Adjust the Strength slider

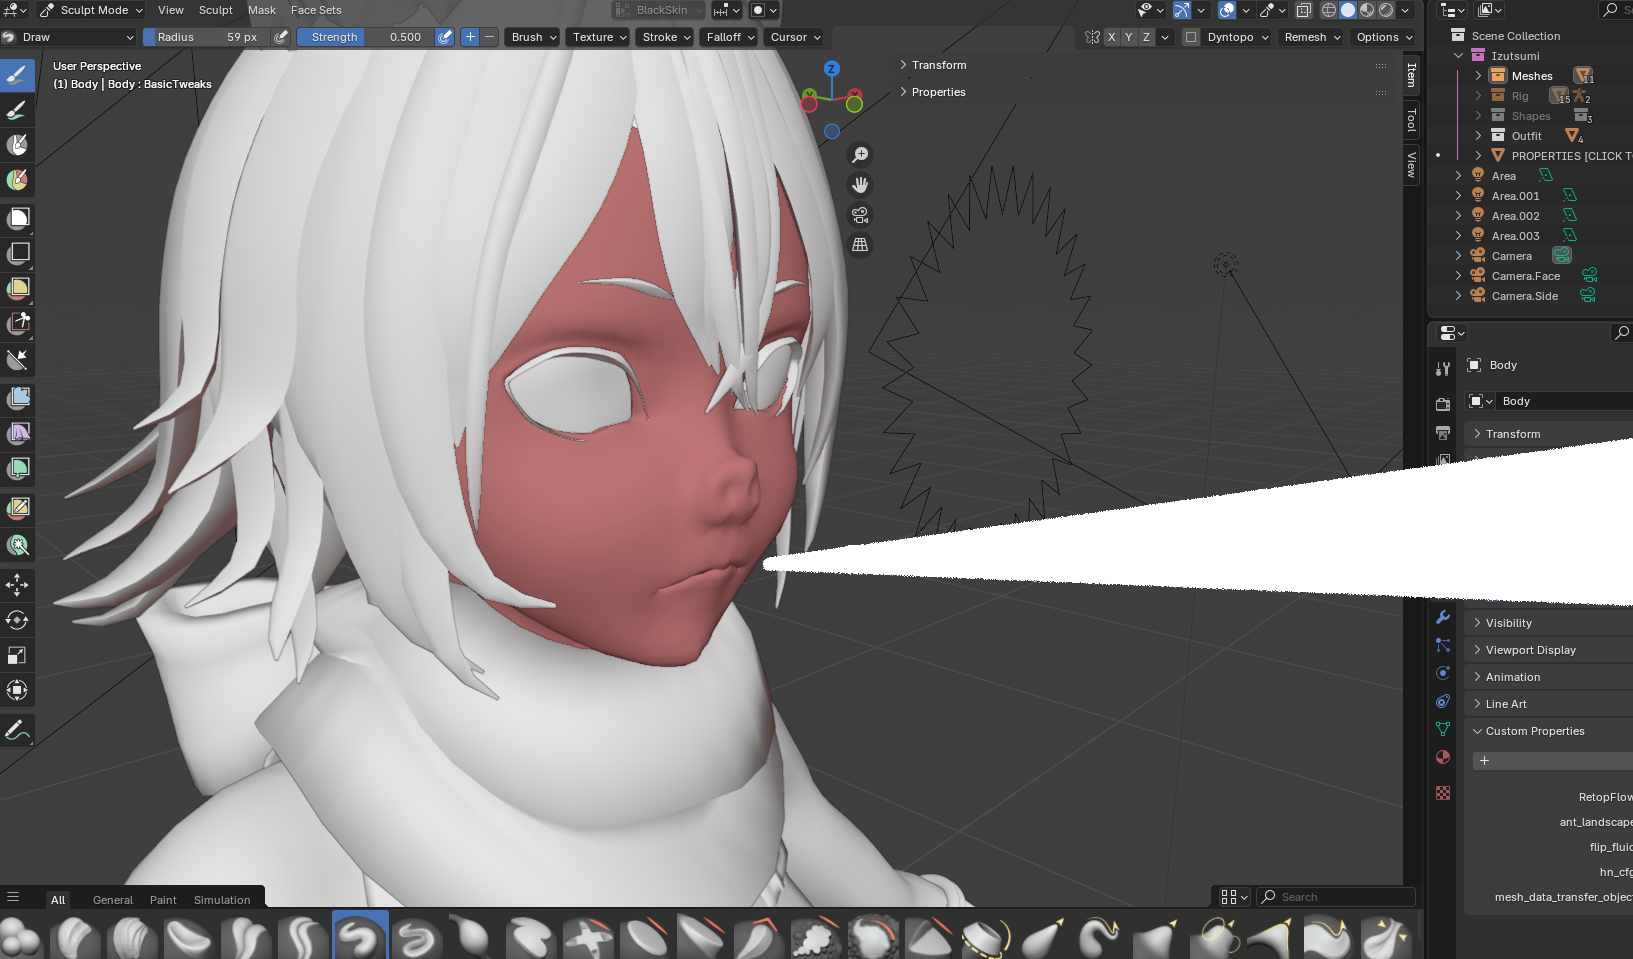(x=366, y=37)
